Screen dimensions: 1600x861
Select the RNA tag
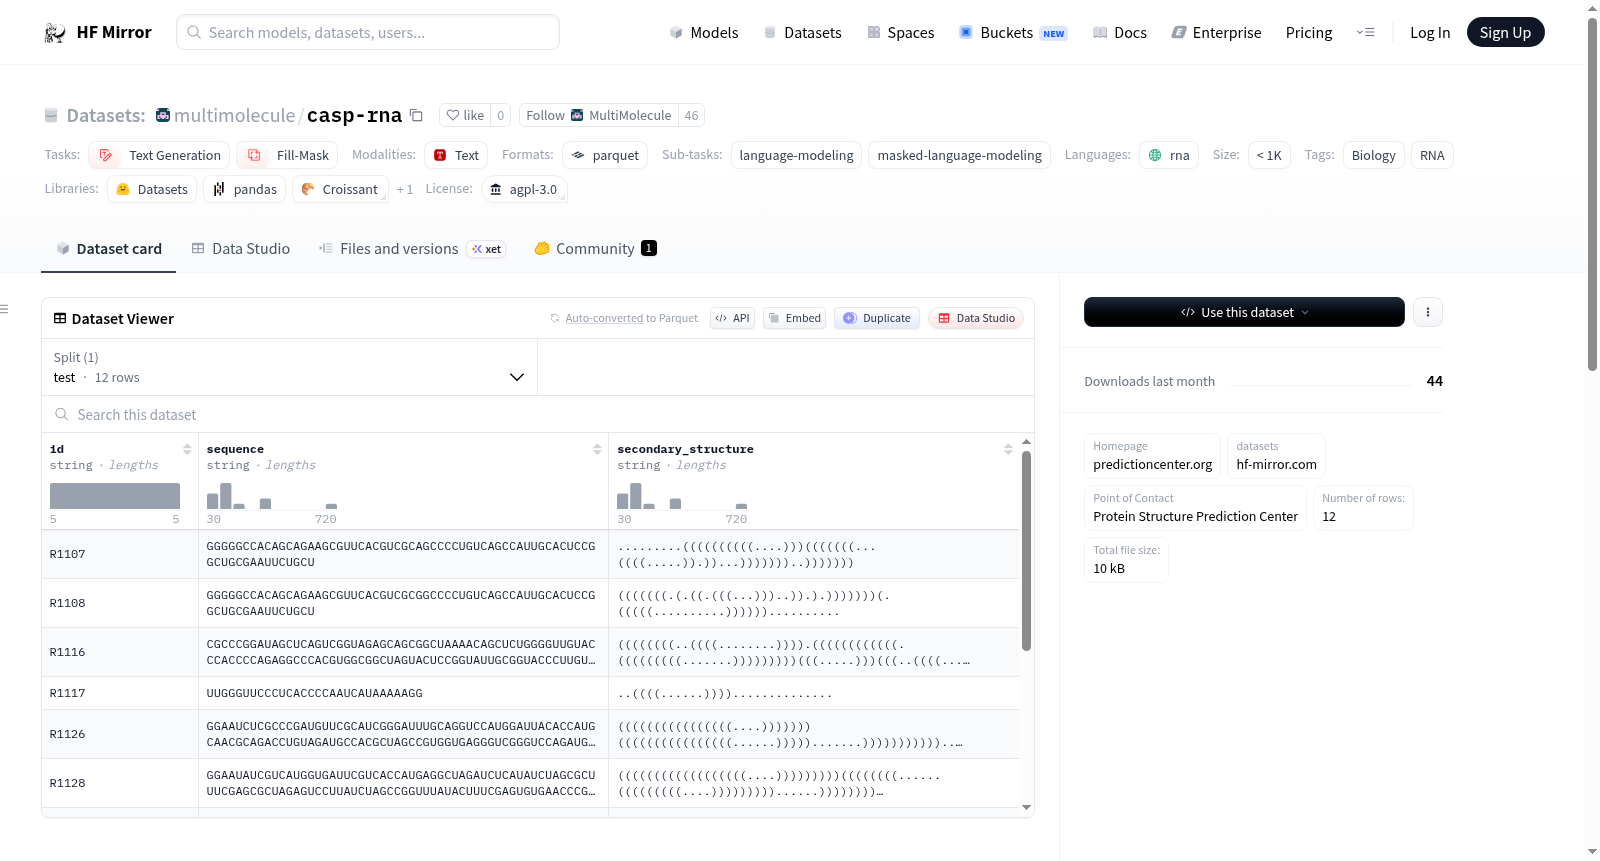coord(1432,155)
